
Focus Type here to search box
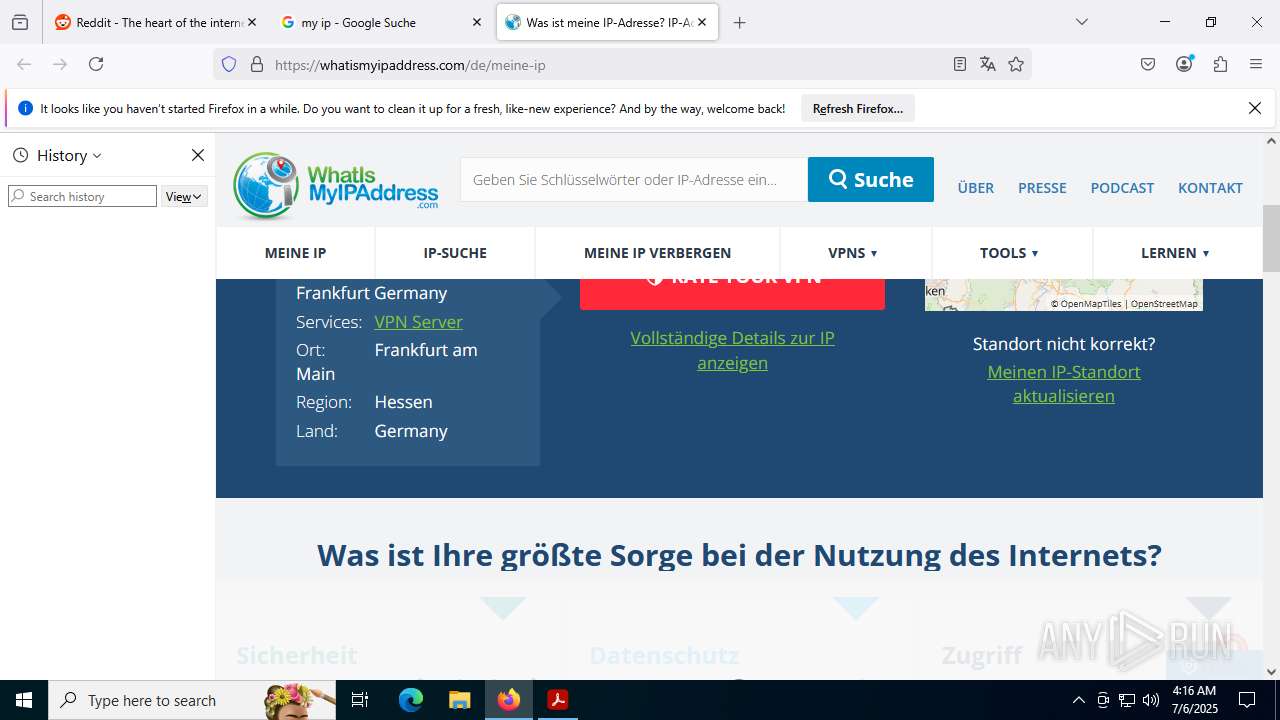click(192, 700)
